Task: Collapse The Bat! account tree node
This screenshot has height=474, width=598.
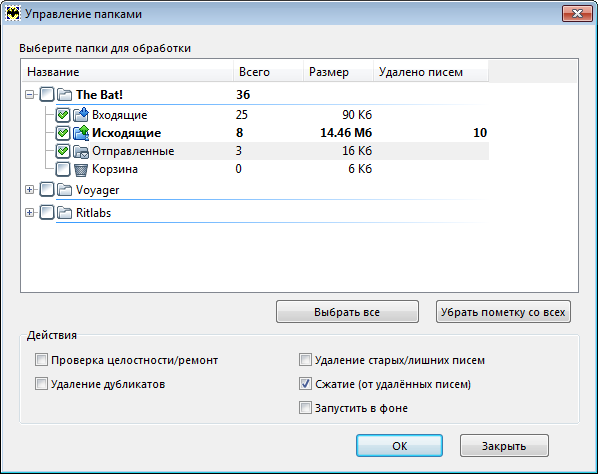Action: pos(29,94)
